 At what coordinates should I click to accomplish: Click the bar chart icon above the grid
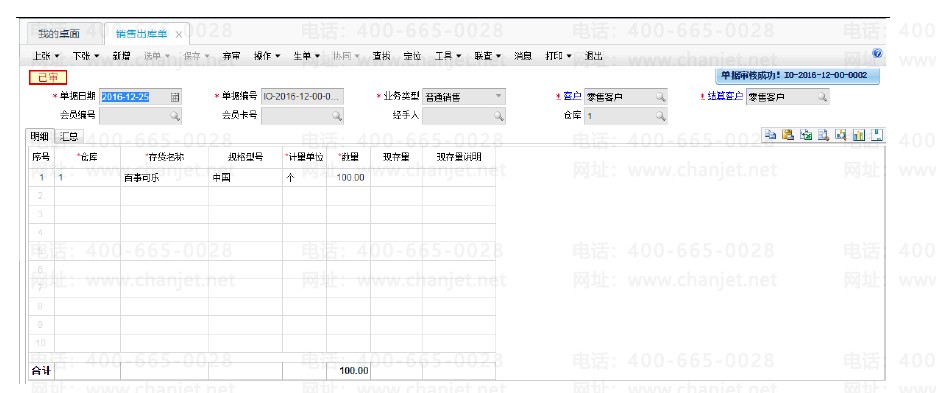point(859,135)
